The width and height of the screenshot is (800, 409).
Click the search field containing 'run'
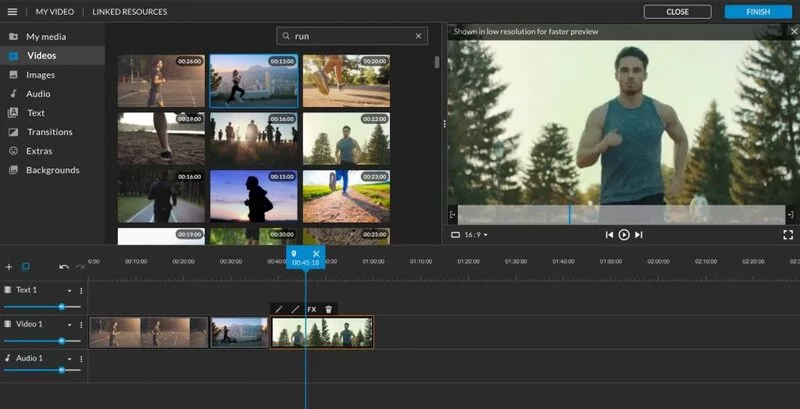(352, 36)
